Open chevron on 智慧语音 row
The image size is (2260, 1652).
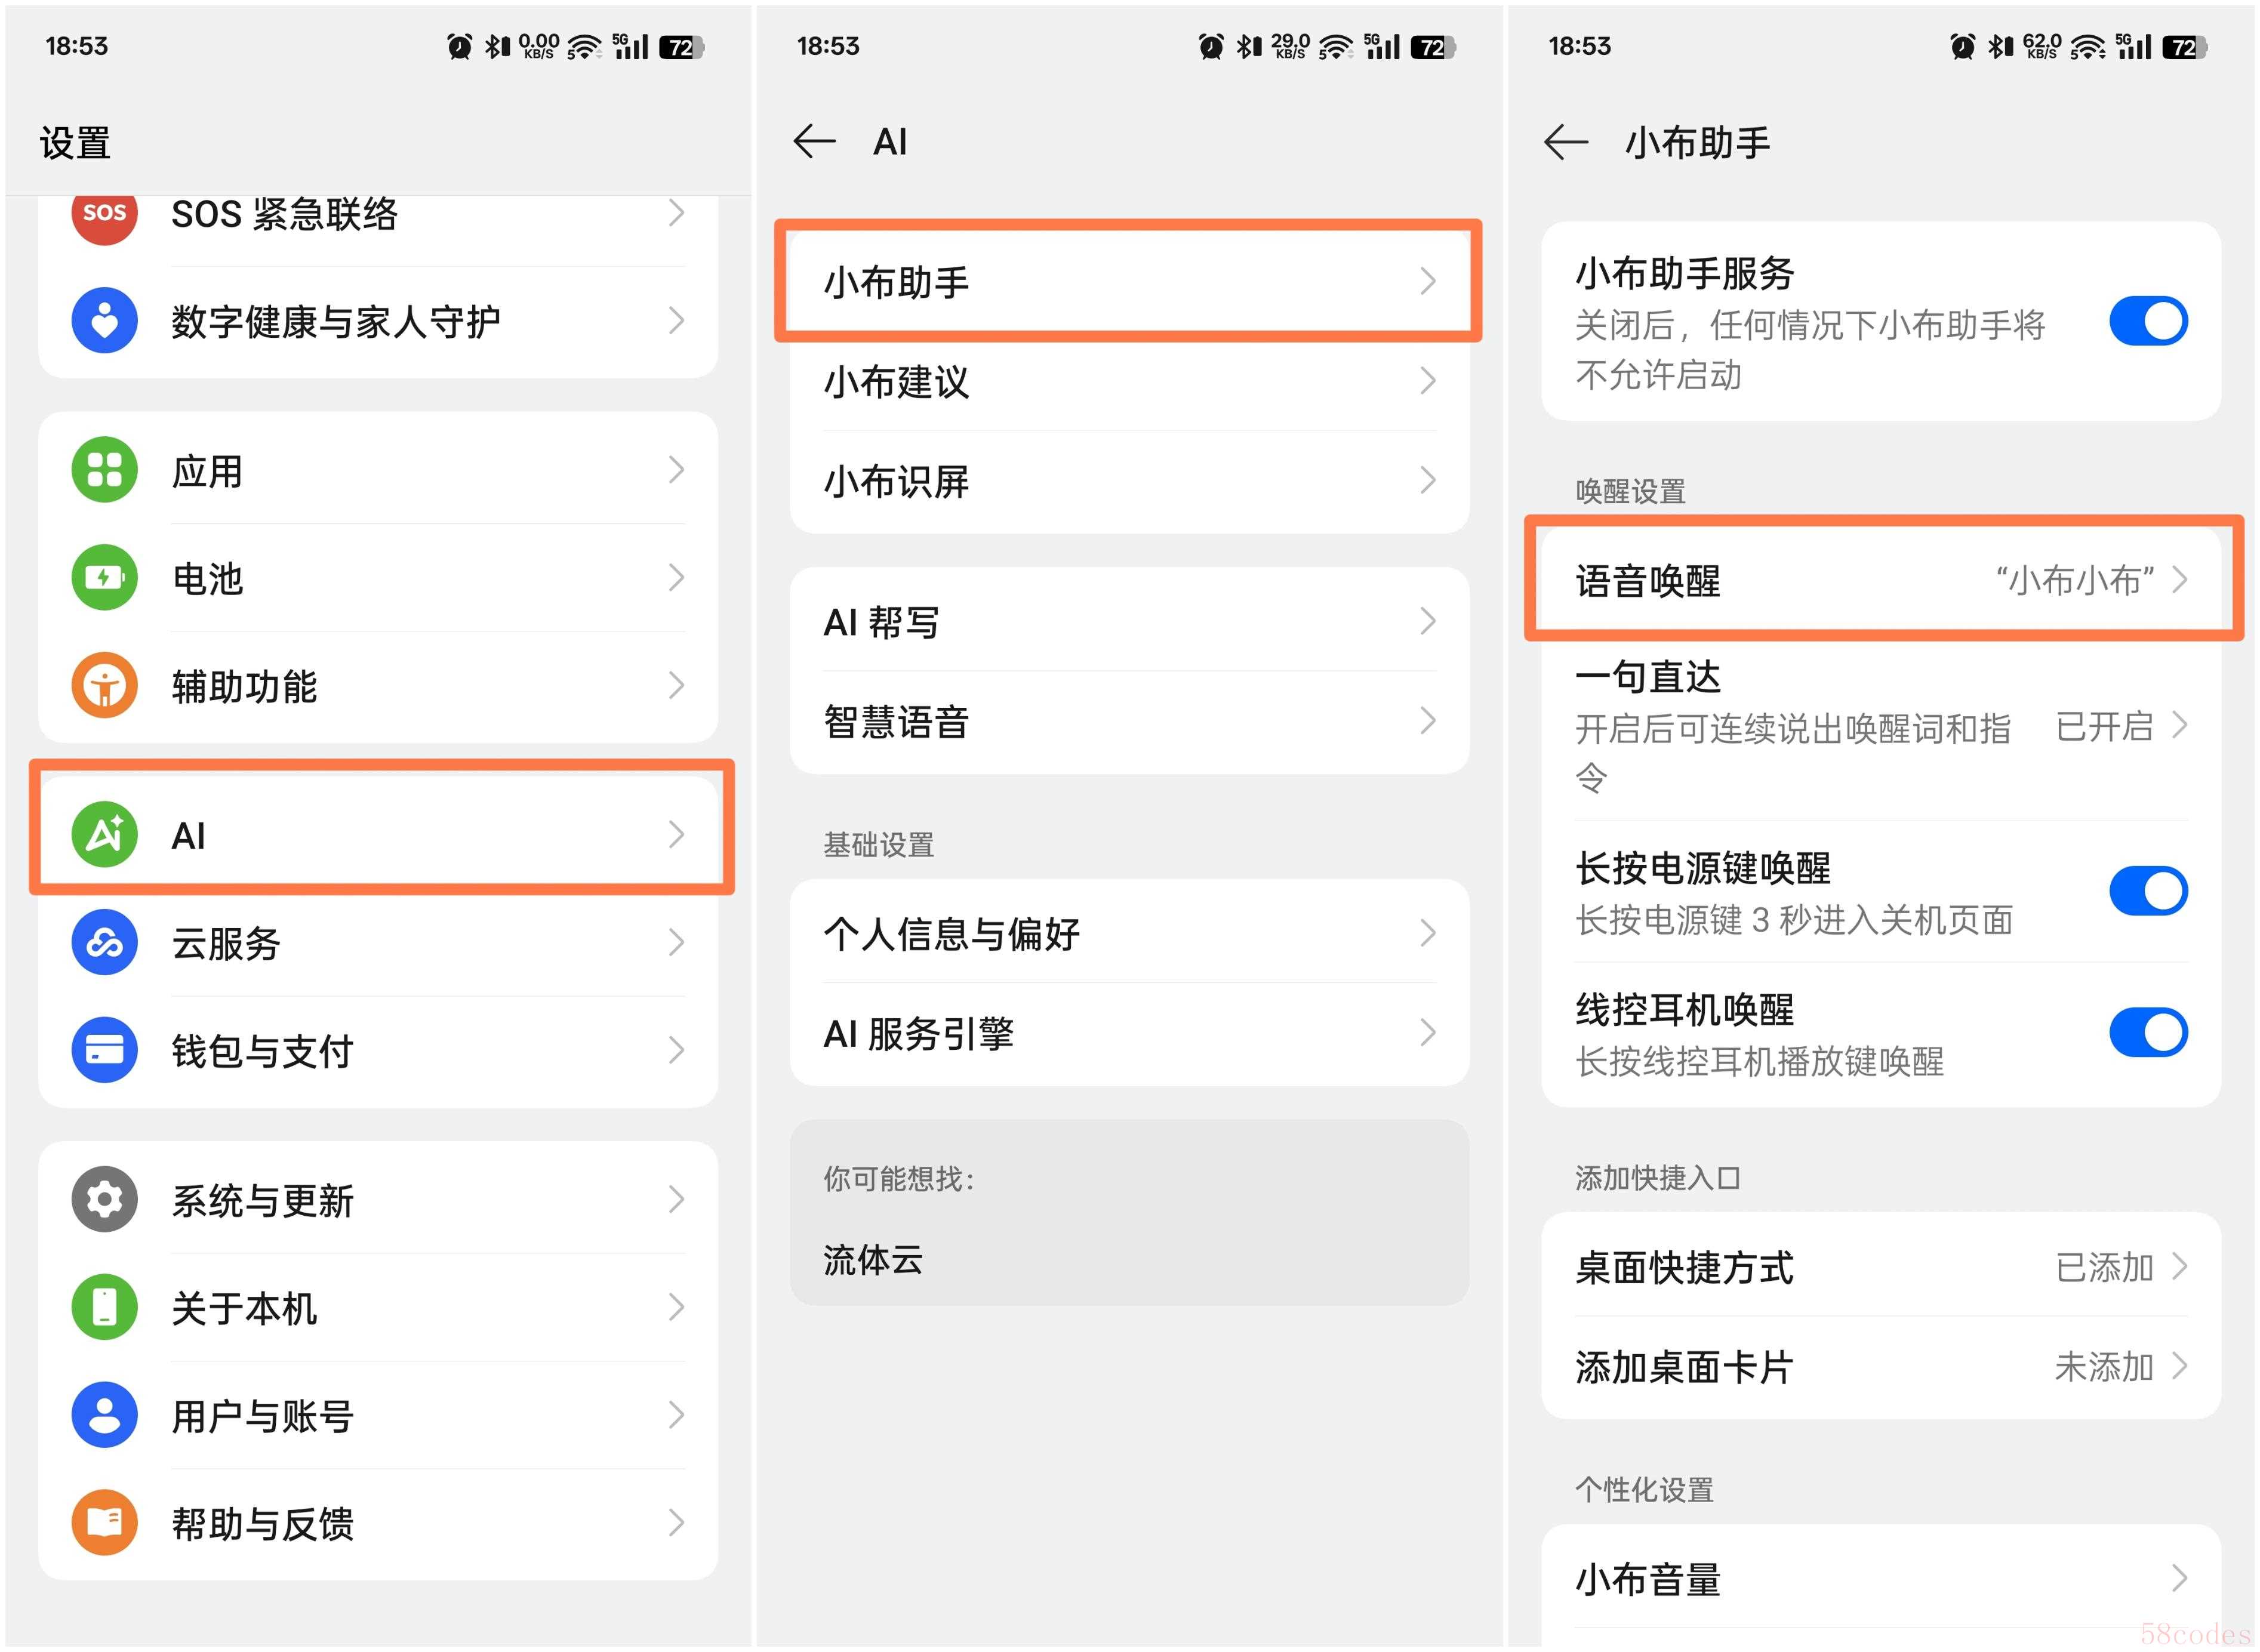click(x=1428, y=721)
